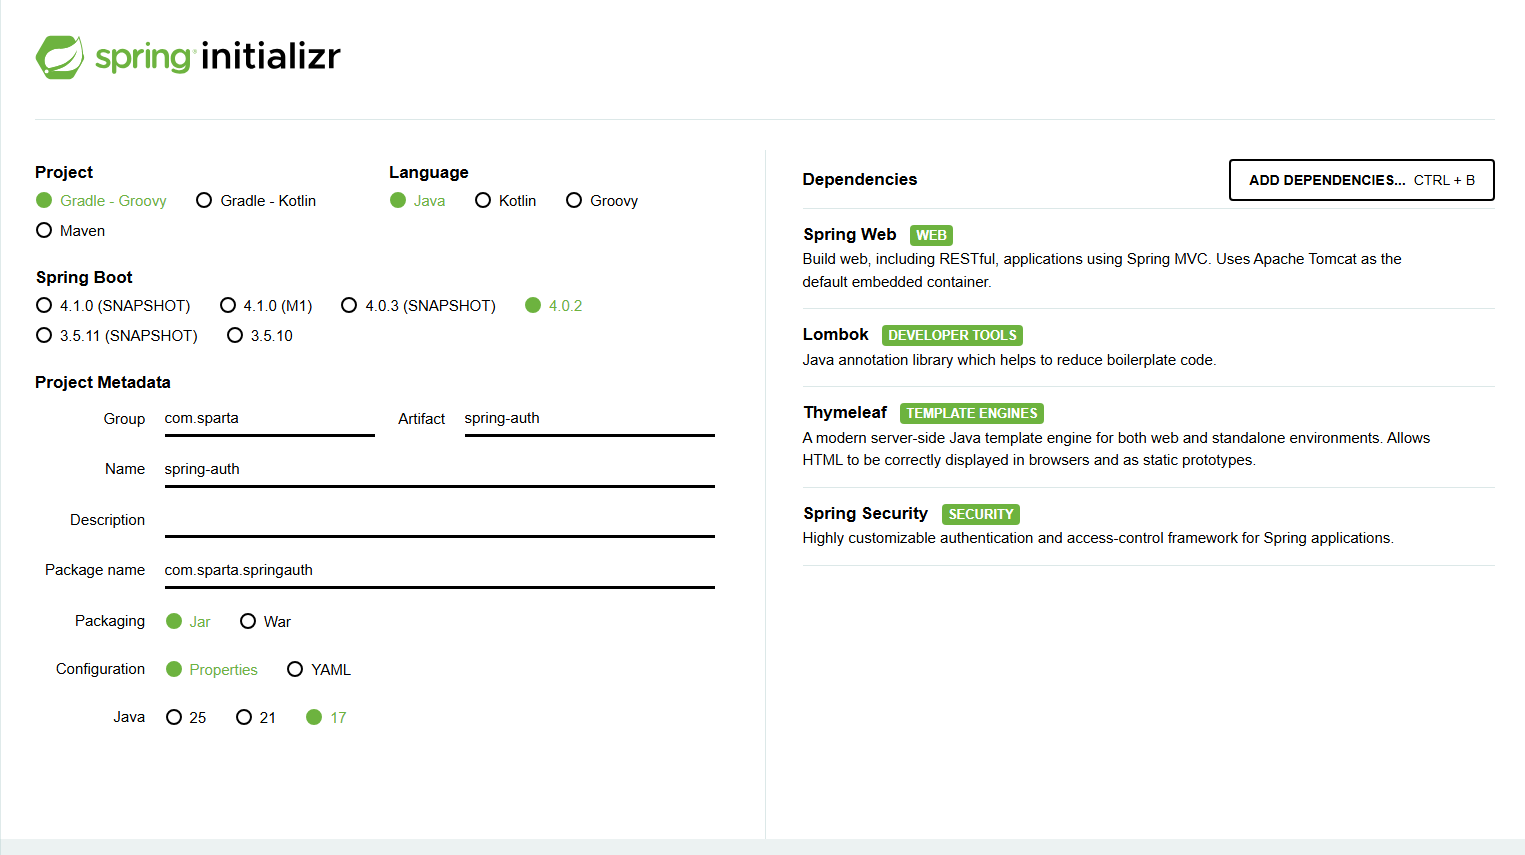The height and width of the screenshot is (855, 1525).
Task: Select Java language radio
Action: (417, 200)
